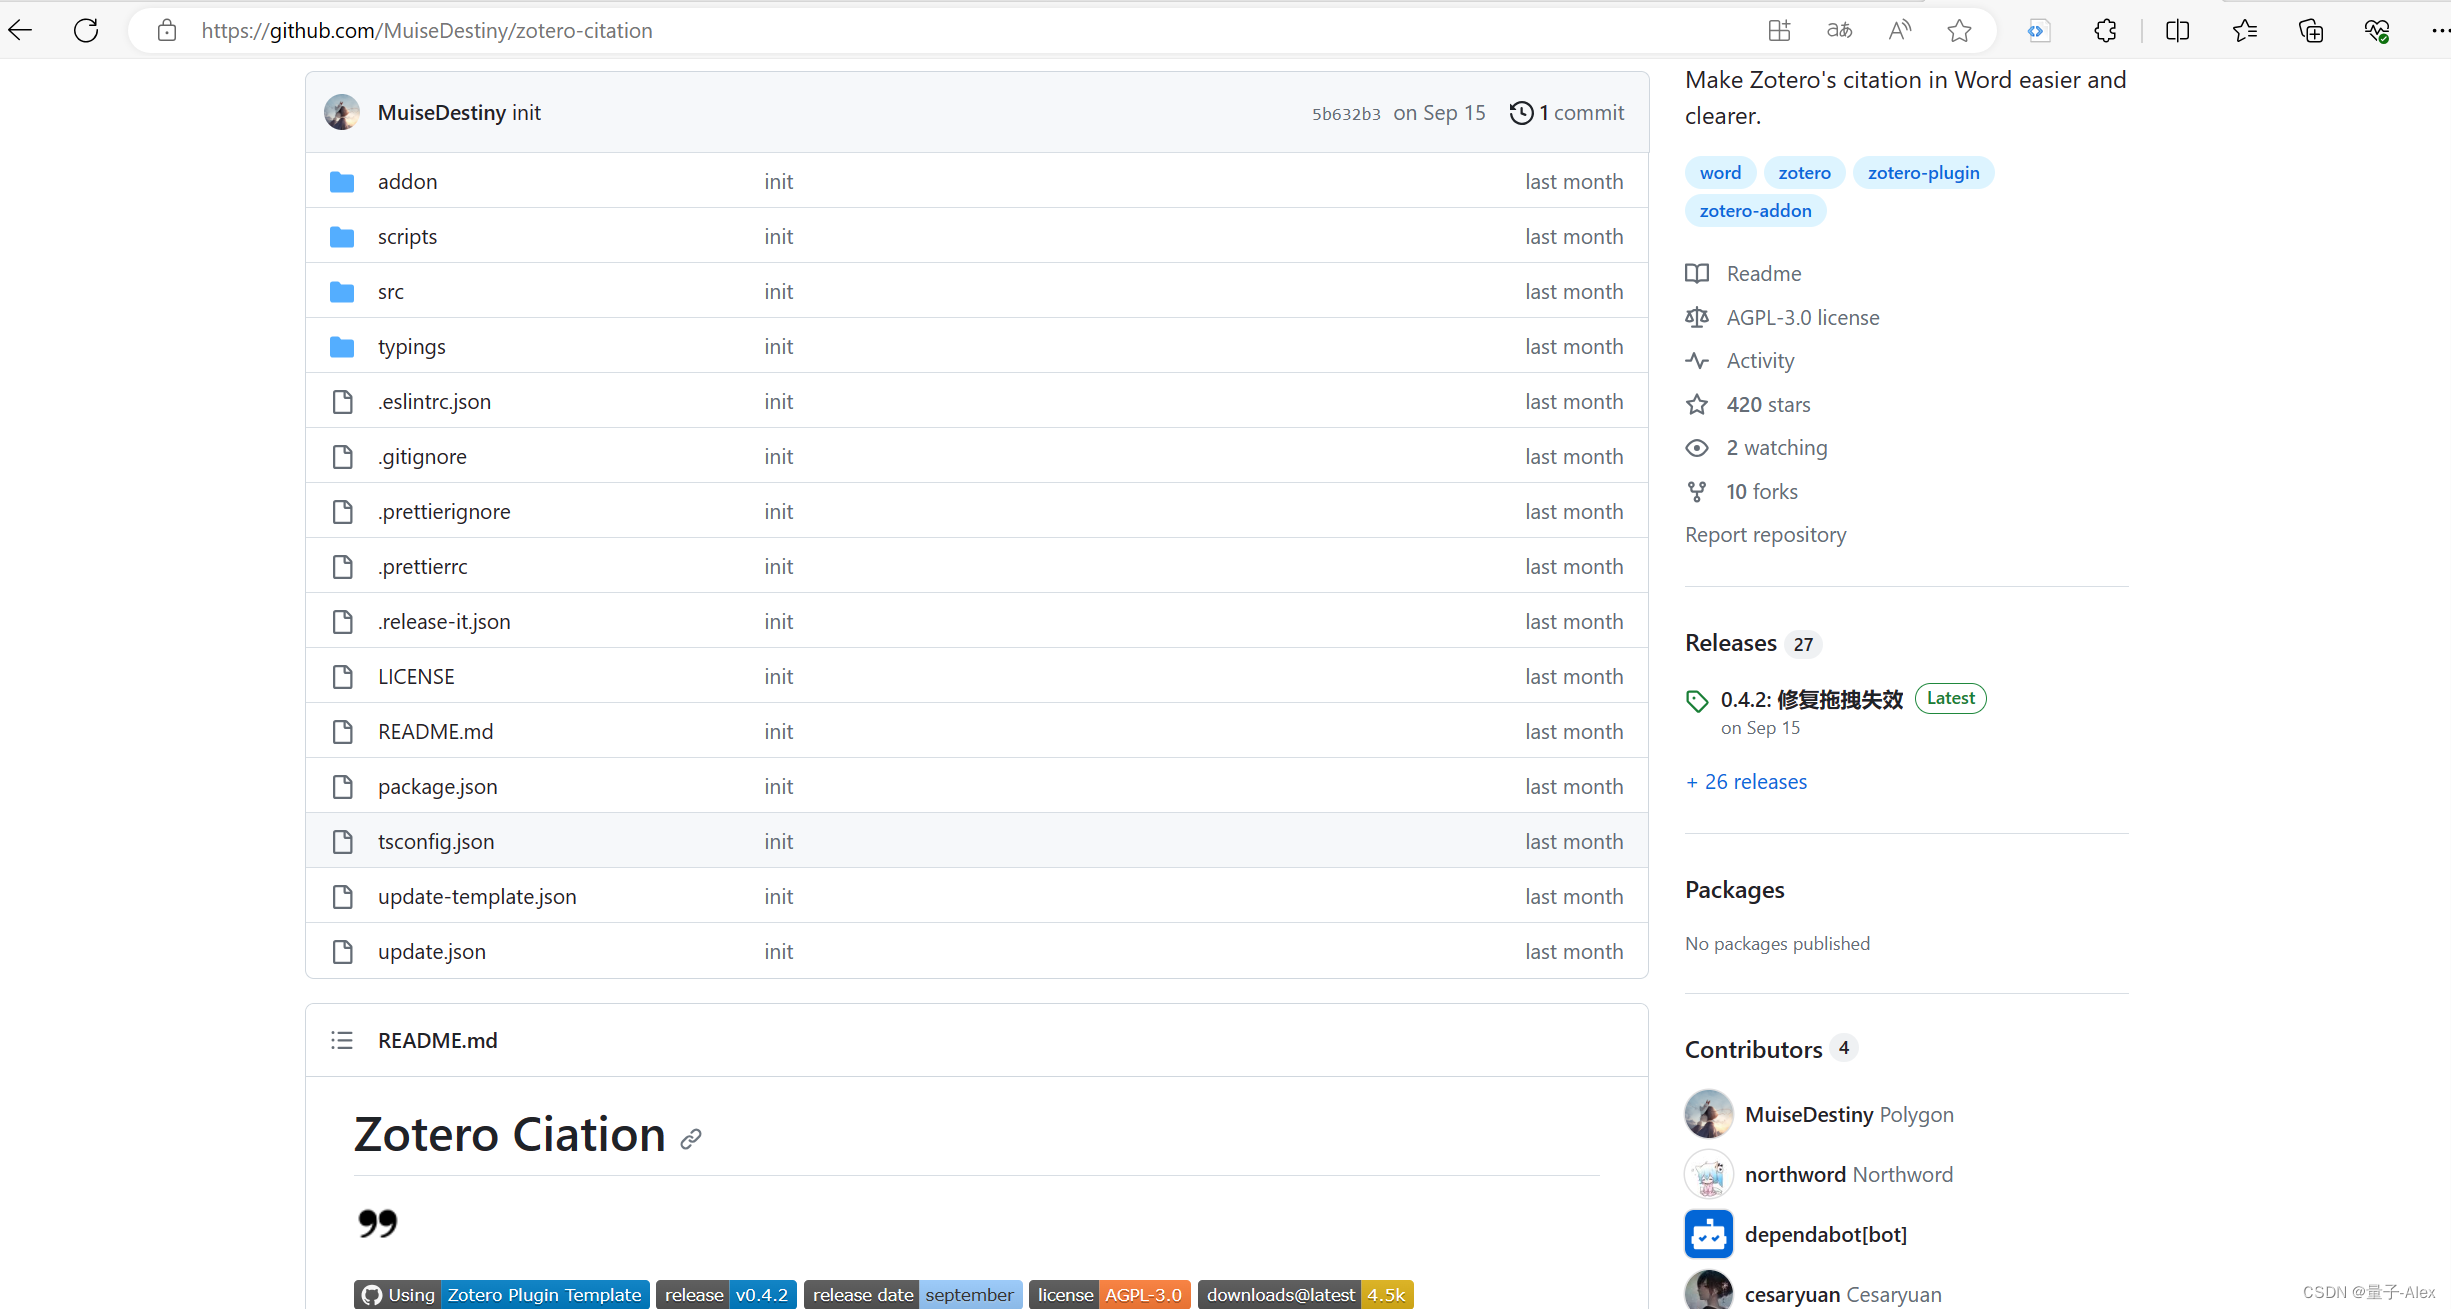This screenshot has height=1309, width=2451.
Task: Click the browser back arrow
Action: point(21,30)
